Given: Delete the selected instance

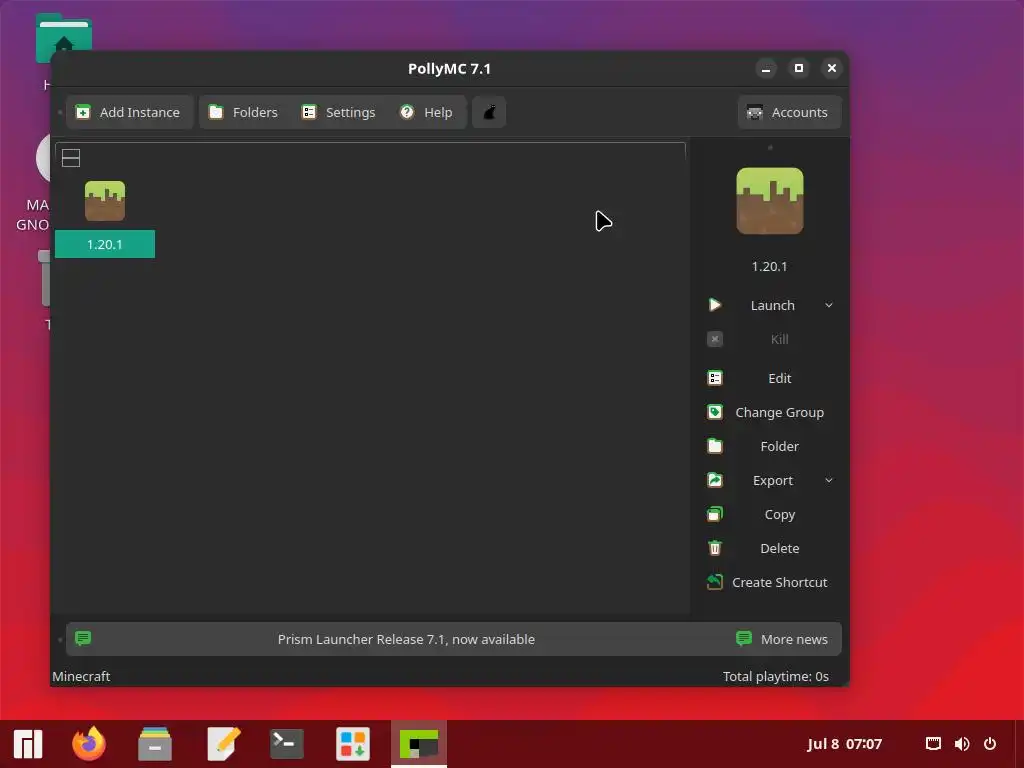Looking at the screenshot, I should pos(769,549).
